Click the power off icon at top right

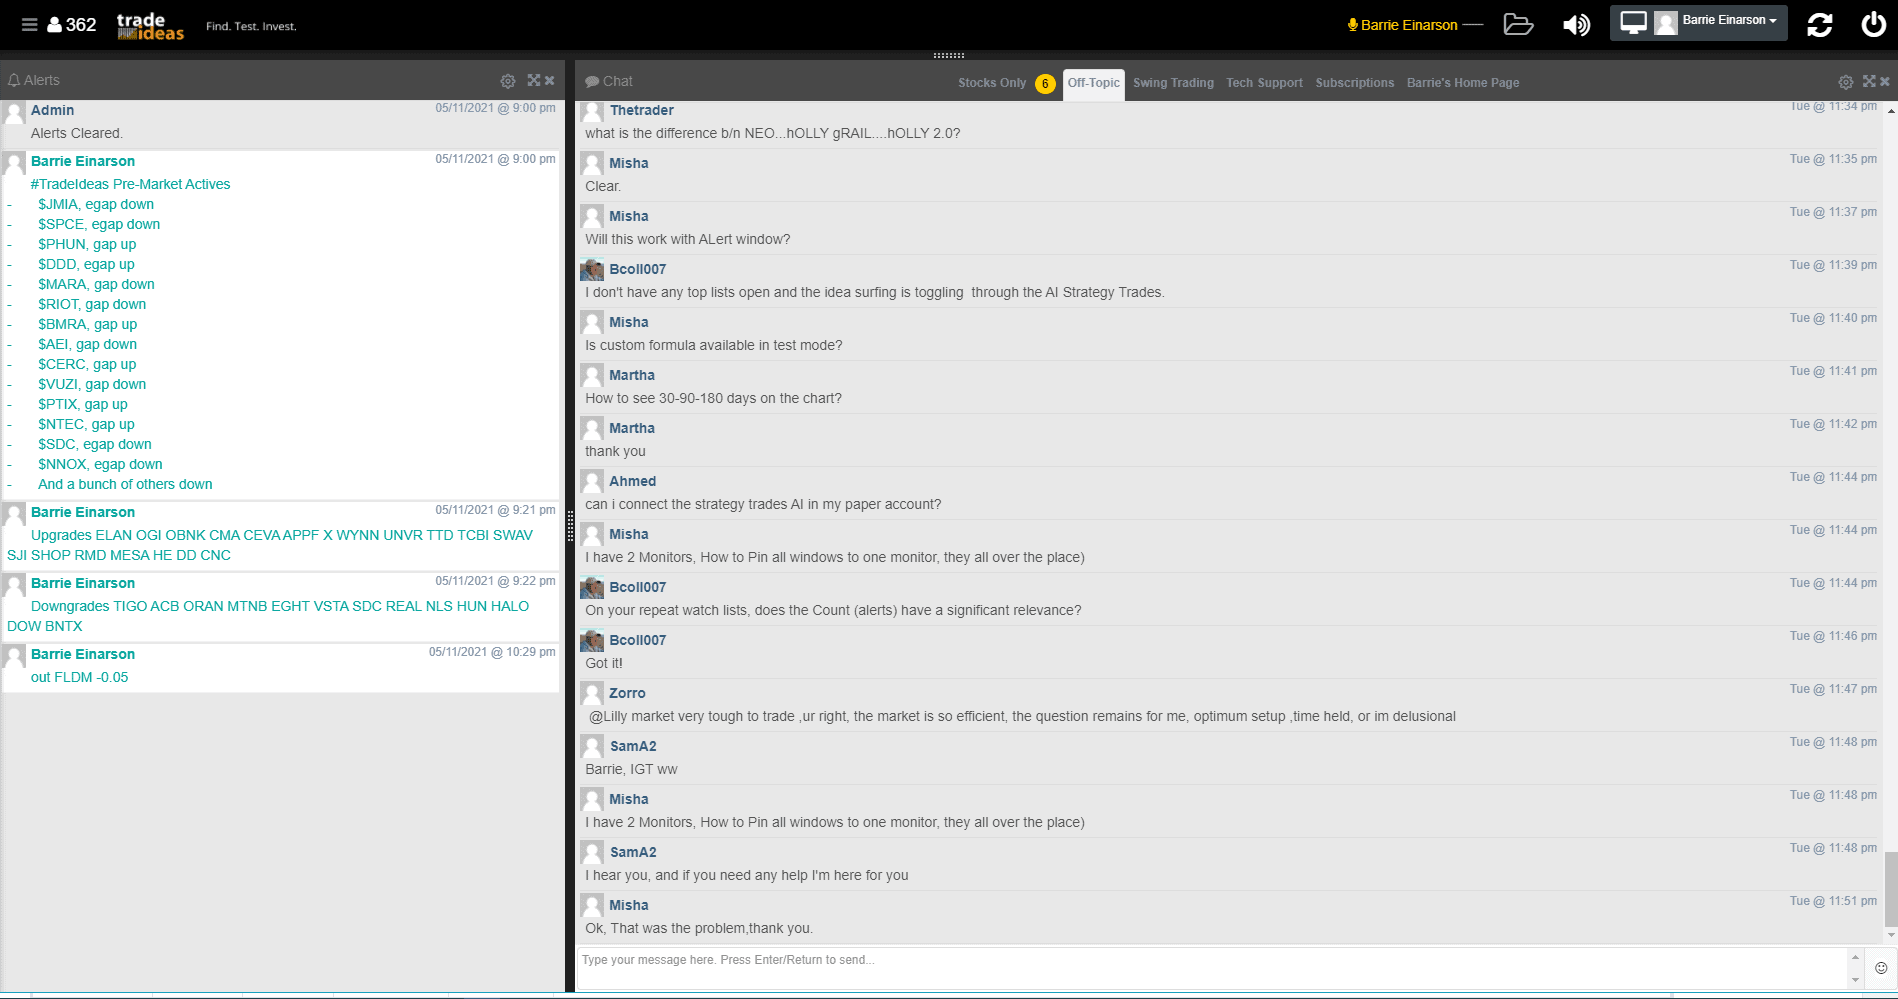click(1873, 25)
